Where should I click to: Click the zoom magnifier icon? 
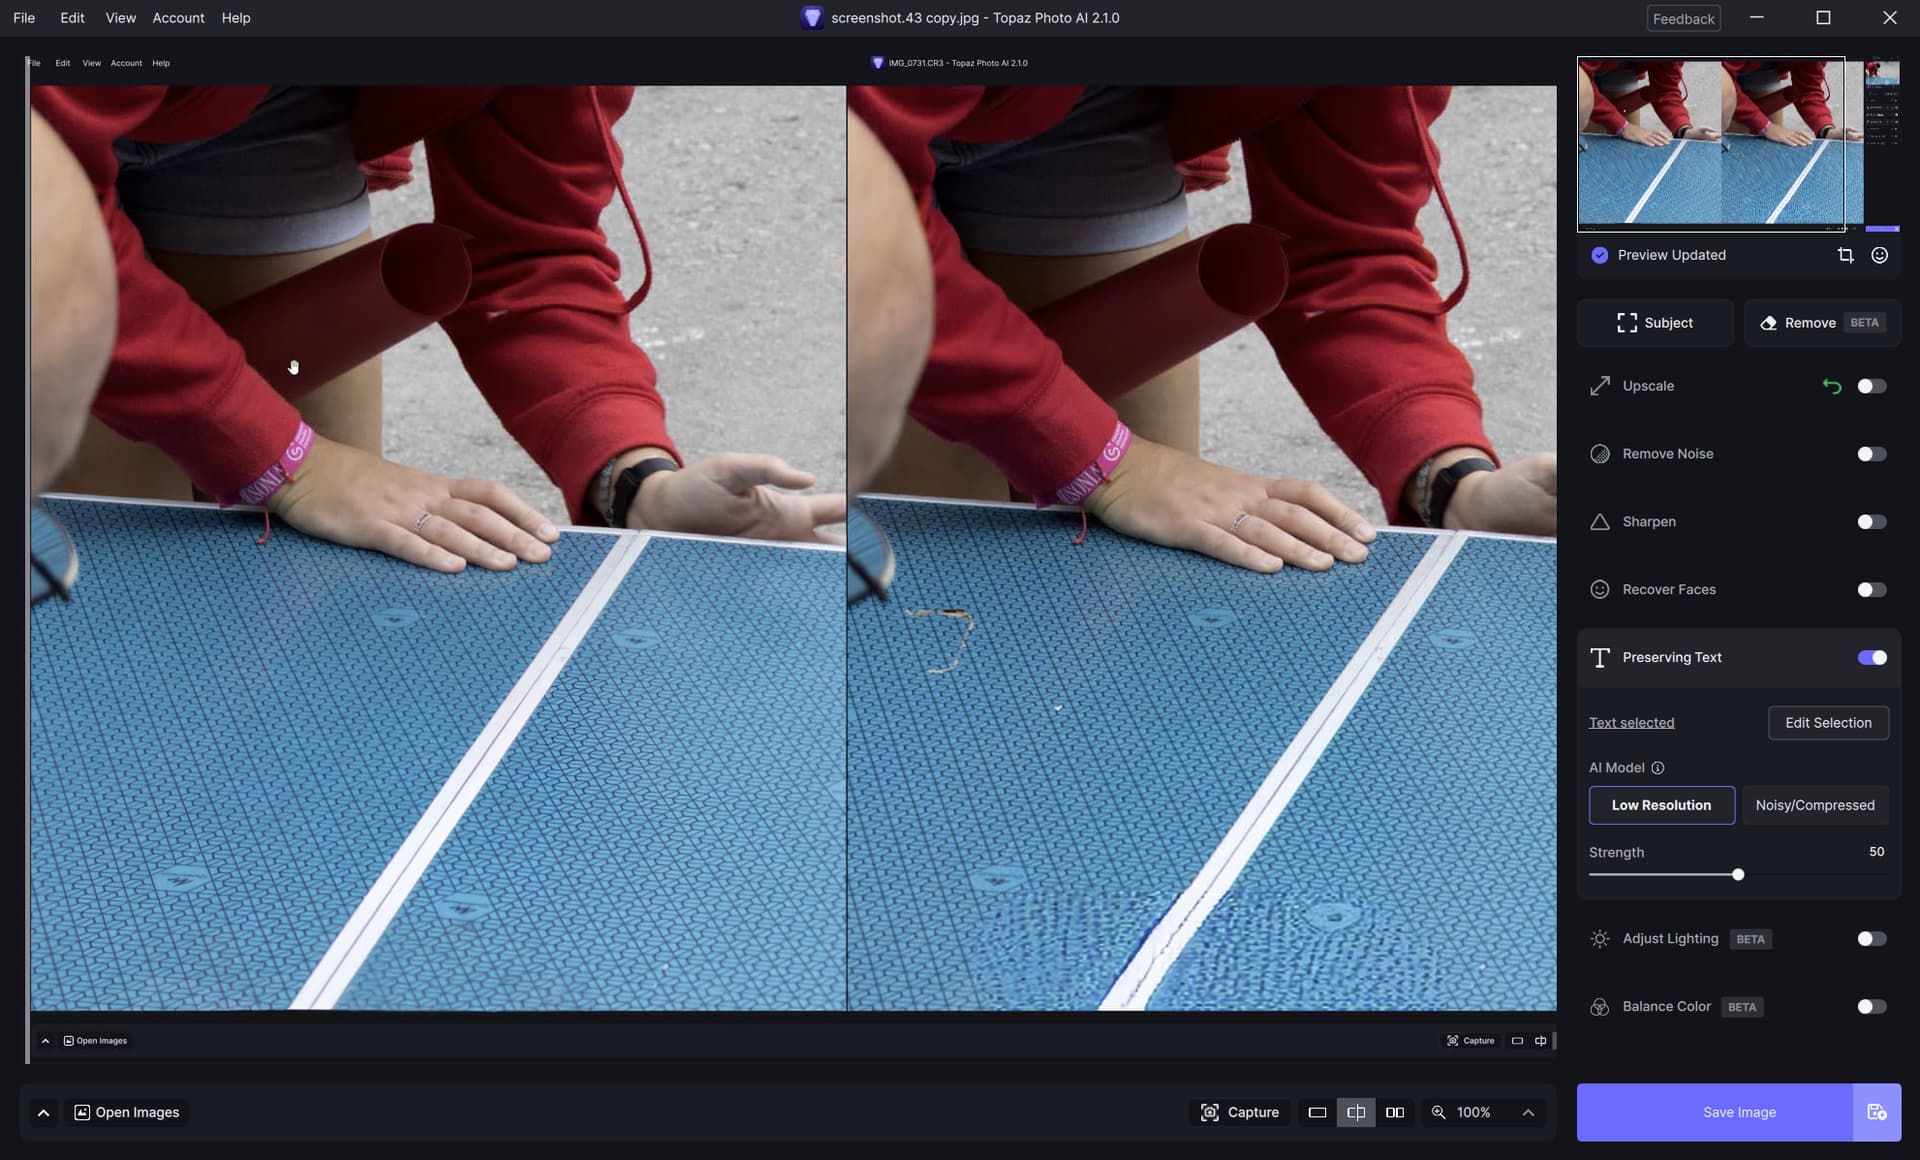[1439, 1112]
